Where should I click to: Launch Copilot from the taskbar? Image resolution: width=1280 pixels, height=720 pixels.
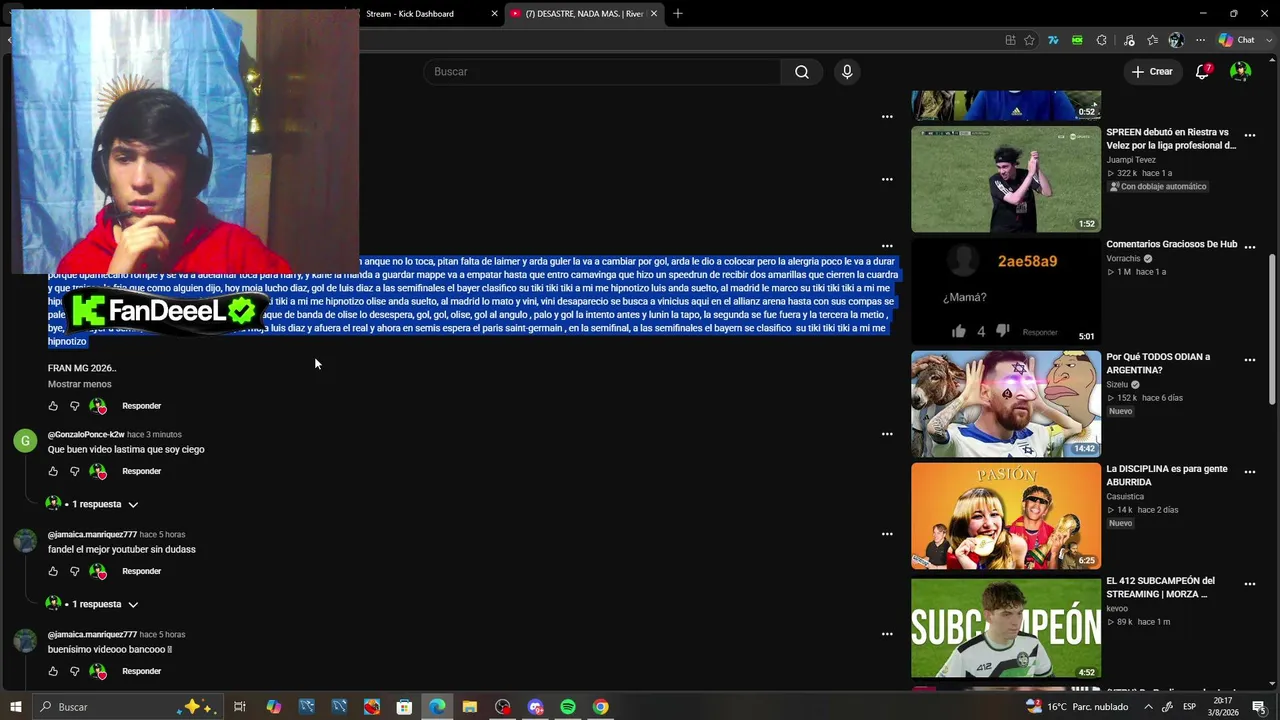click(273, 707)
